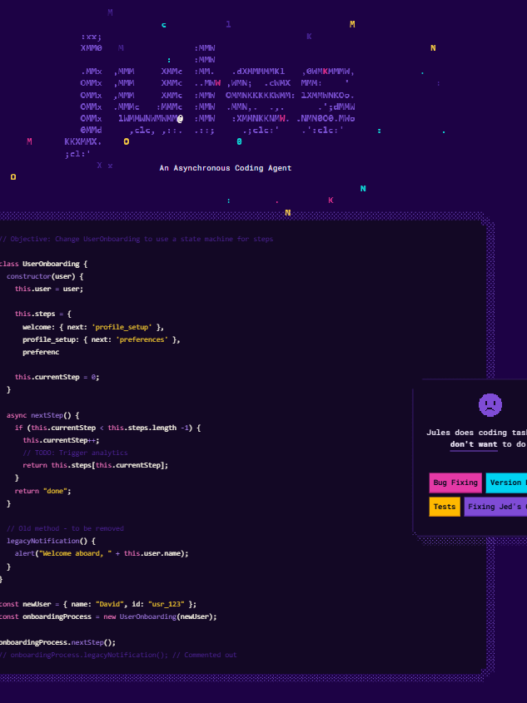Click the legacyNotification() method line
The image size is (527, 703).
51,541
